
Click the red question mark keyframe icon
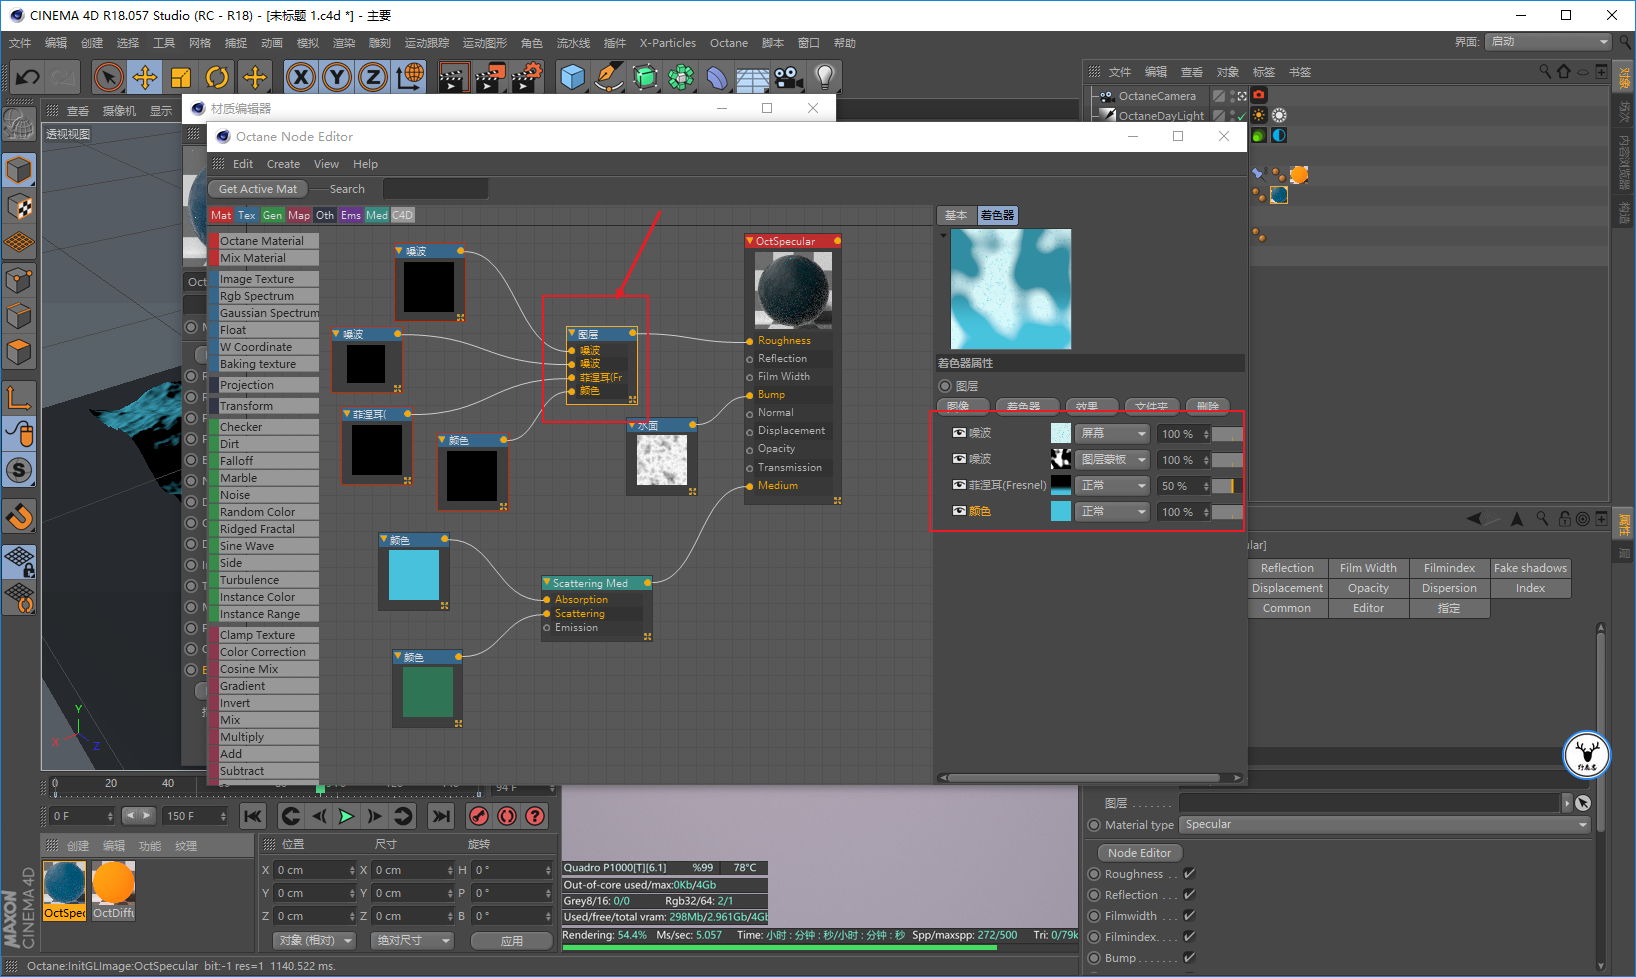pyautogui.click(x=535, y=816)
